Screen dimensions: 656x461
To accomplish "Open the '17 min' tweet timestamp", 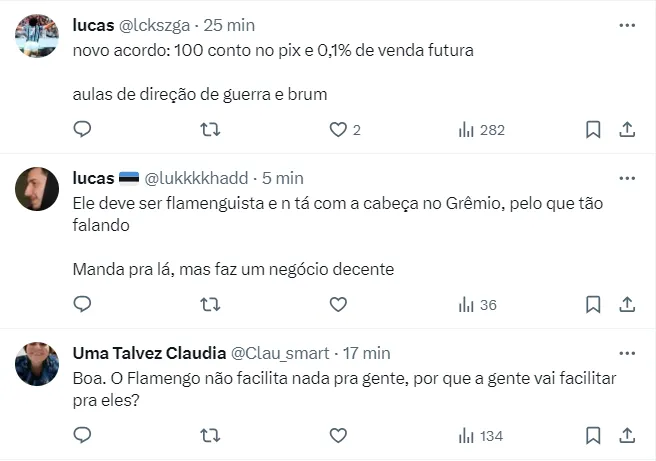I will (366, 353).
